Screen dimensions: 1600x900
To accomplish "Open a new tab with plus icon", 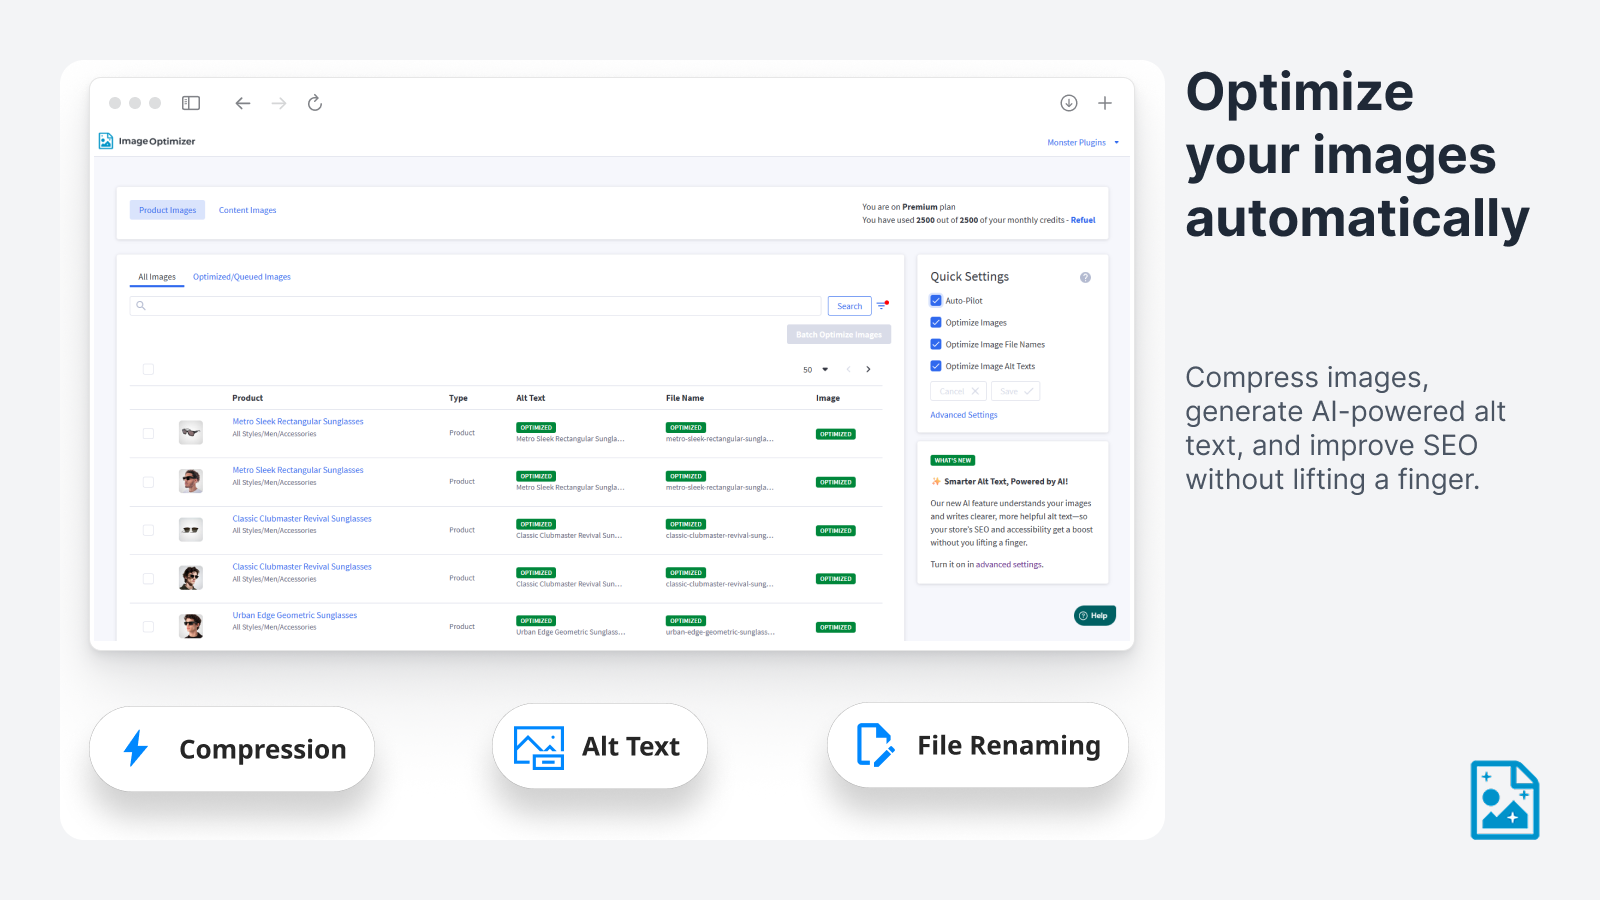I will pos(1105,103).
